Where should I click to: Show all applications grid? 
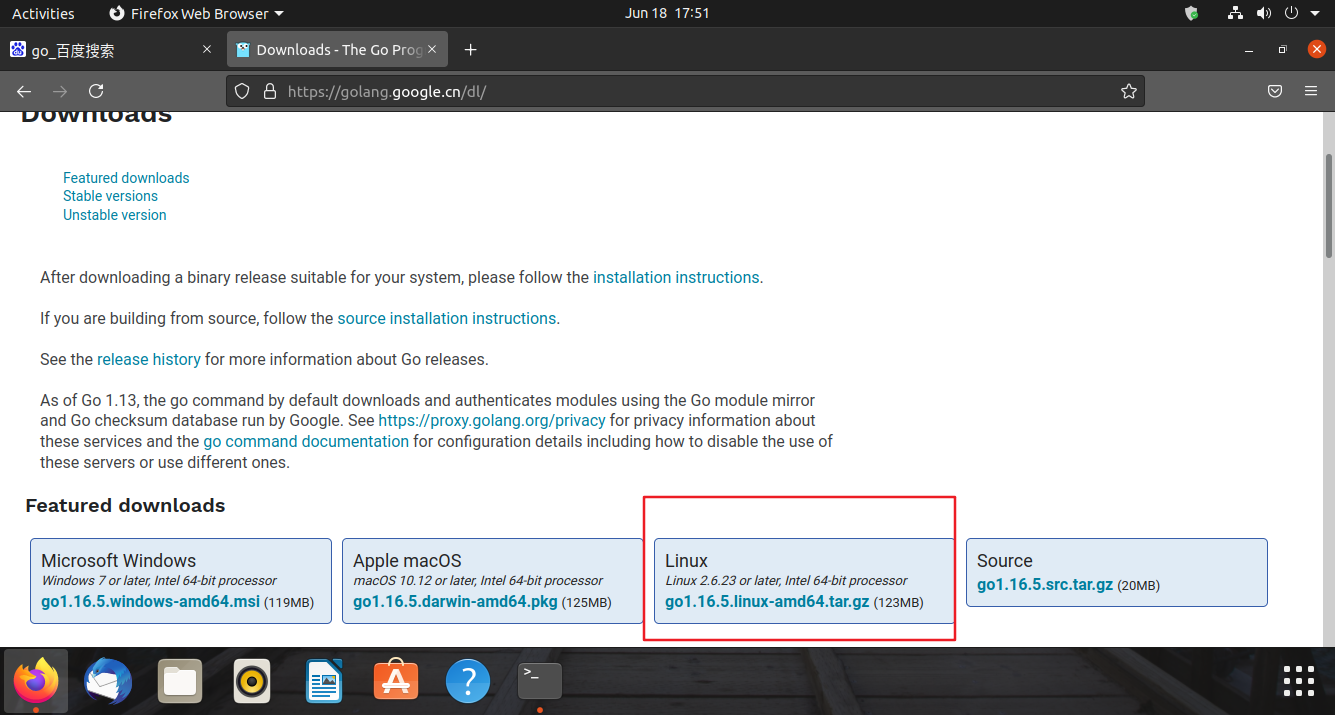1299,680
